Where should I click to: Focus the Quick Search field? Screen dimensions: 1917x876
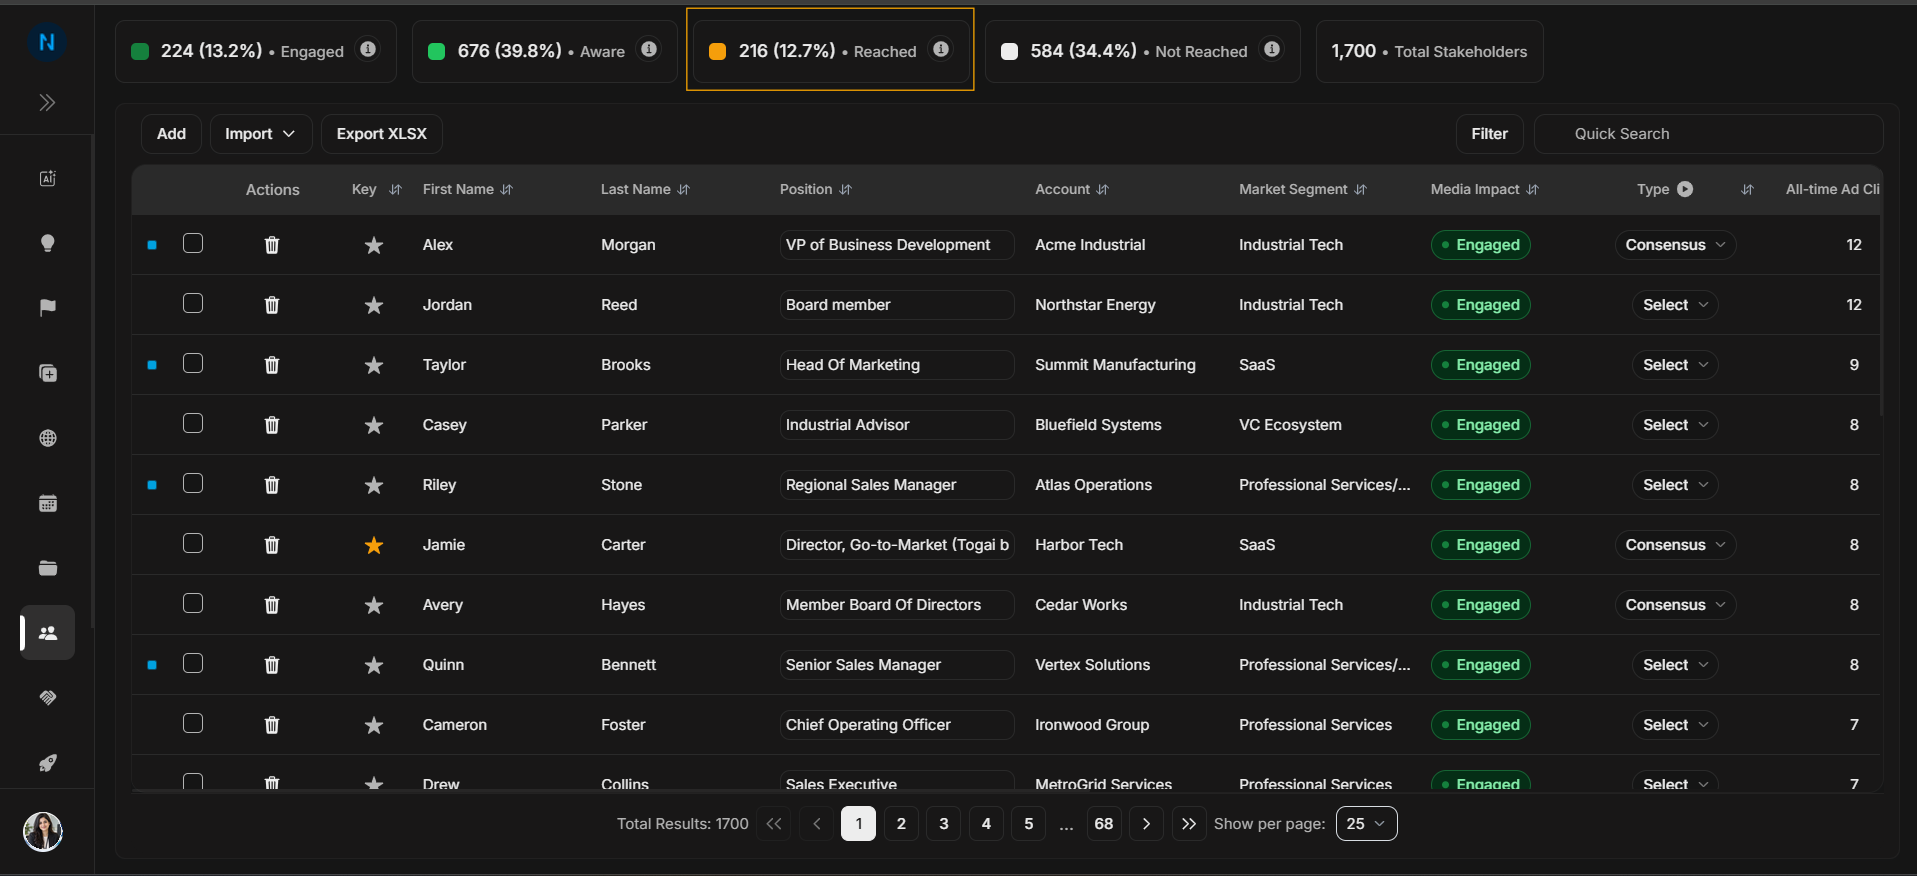coord(1708,134)
